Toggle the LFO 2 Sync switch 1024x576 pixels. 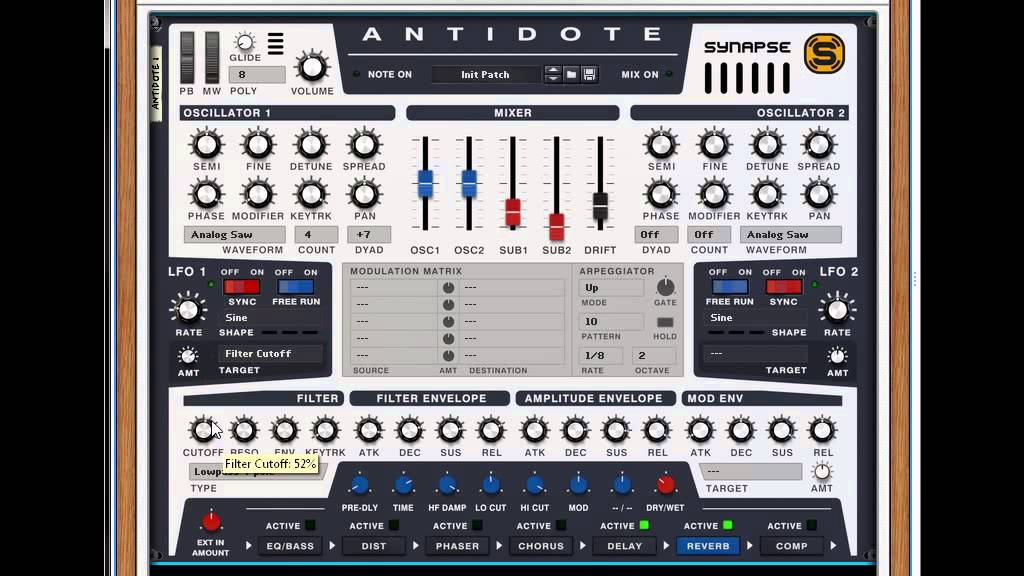[x=783, y=287]
